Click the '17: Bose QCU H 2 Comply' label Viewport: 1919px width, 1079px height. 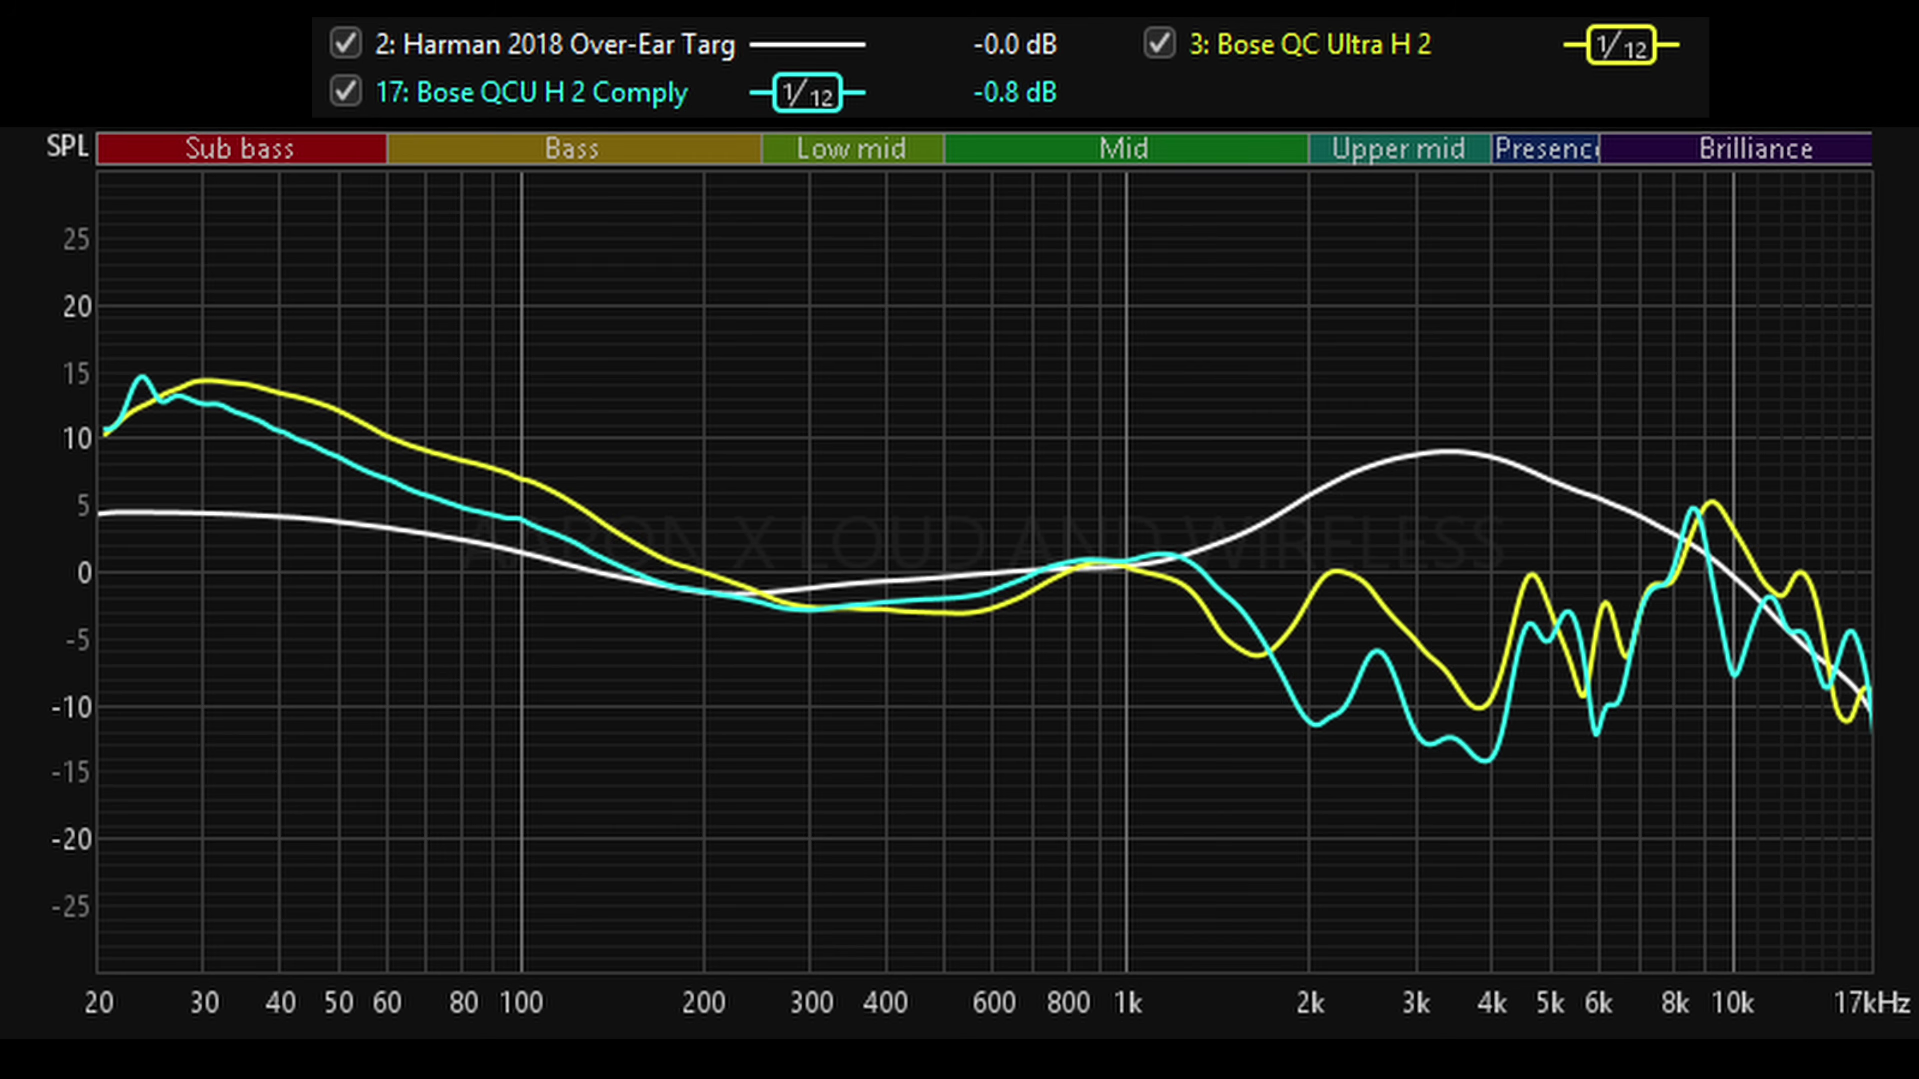pos(532,93)
